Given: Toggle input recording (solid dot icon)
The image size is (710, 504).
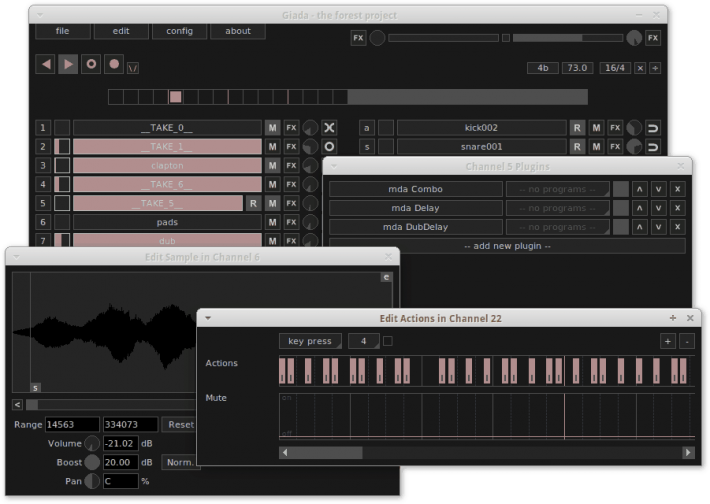Looking at the screenshot, I should 114,64.
